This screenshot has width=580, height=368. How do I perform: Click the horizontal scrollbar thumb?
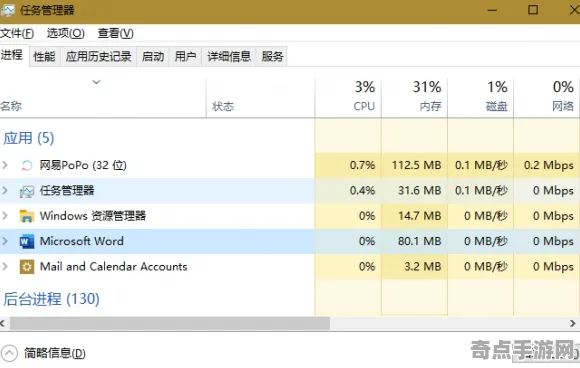click(170, 324)
